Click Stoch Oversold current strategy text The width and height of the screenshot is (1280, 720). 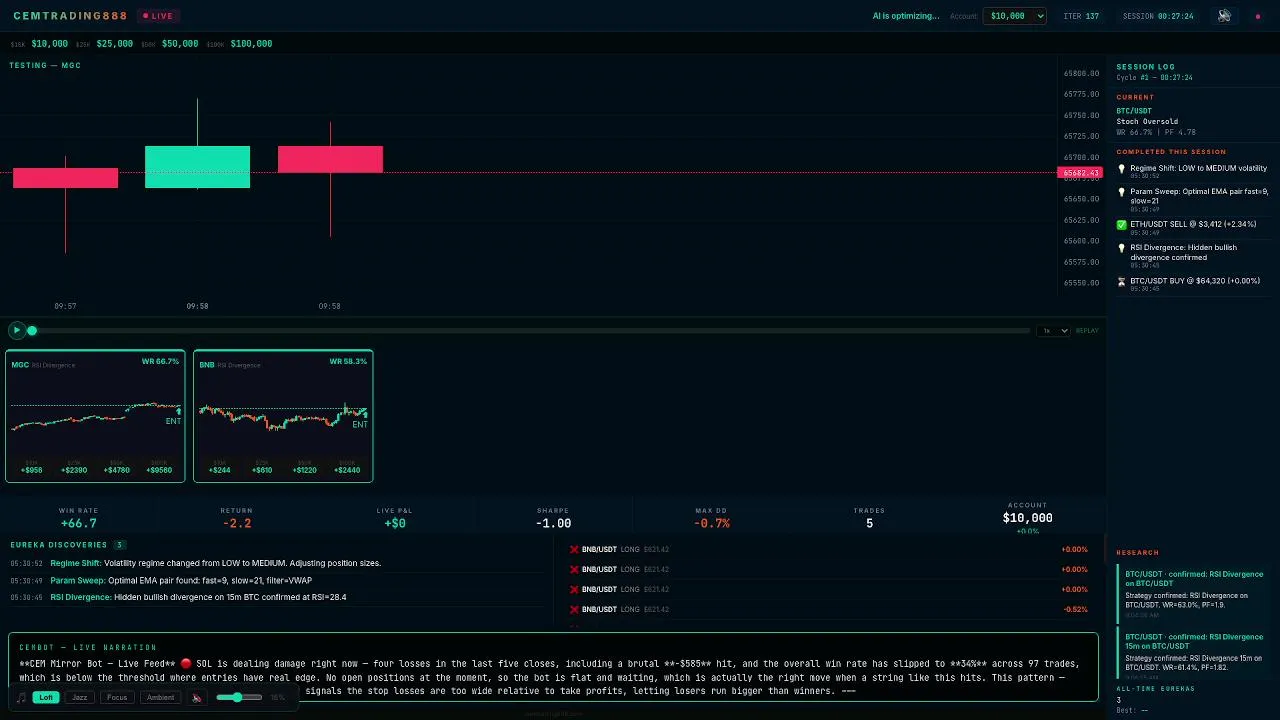[1147, 122]
